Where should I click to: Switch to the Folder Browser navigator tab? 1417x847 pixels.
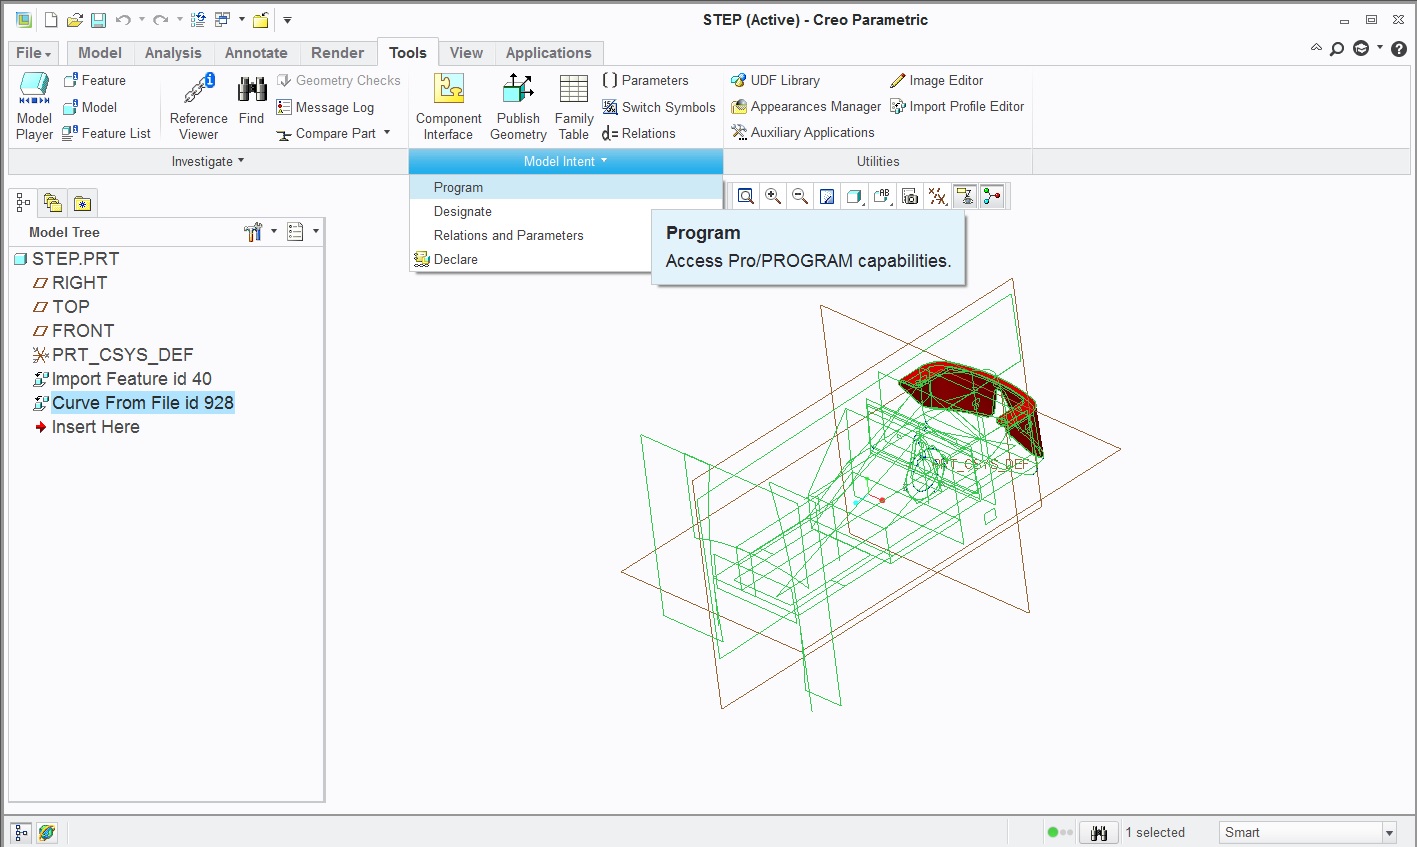pyautogui.click(x=53, y=203)
